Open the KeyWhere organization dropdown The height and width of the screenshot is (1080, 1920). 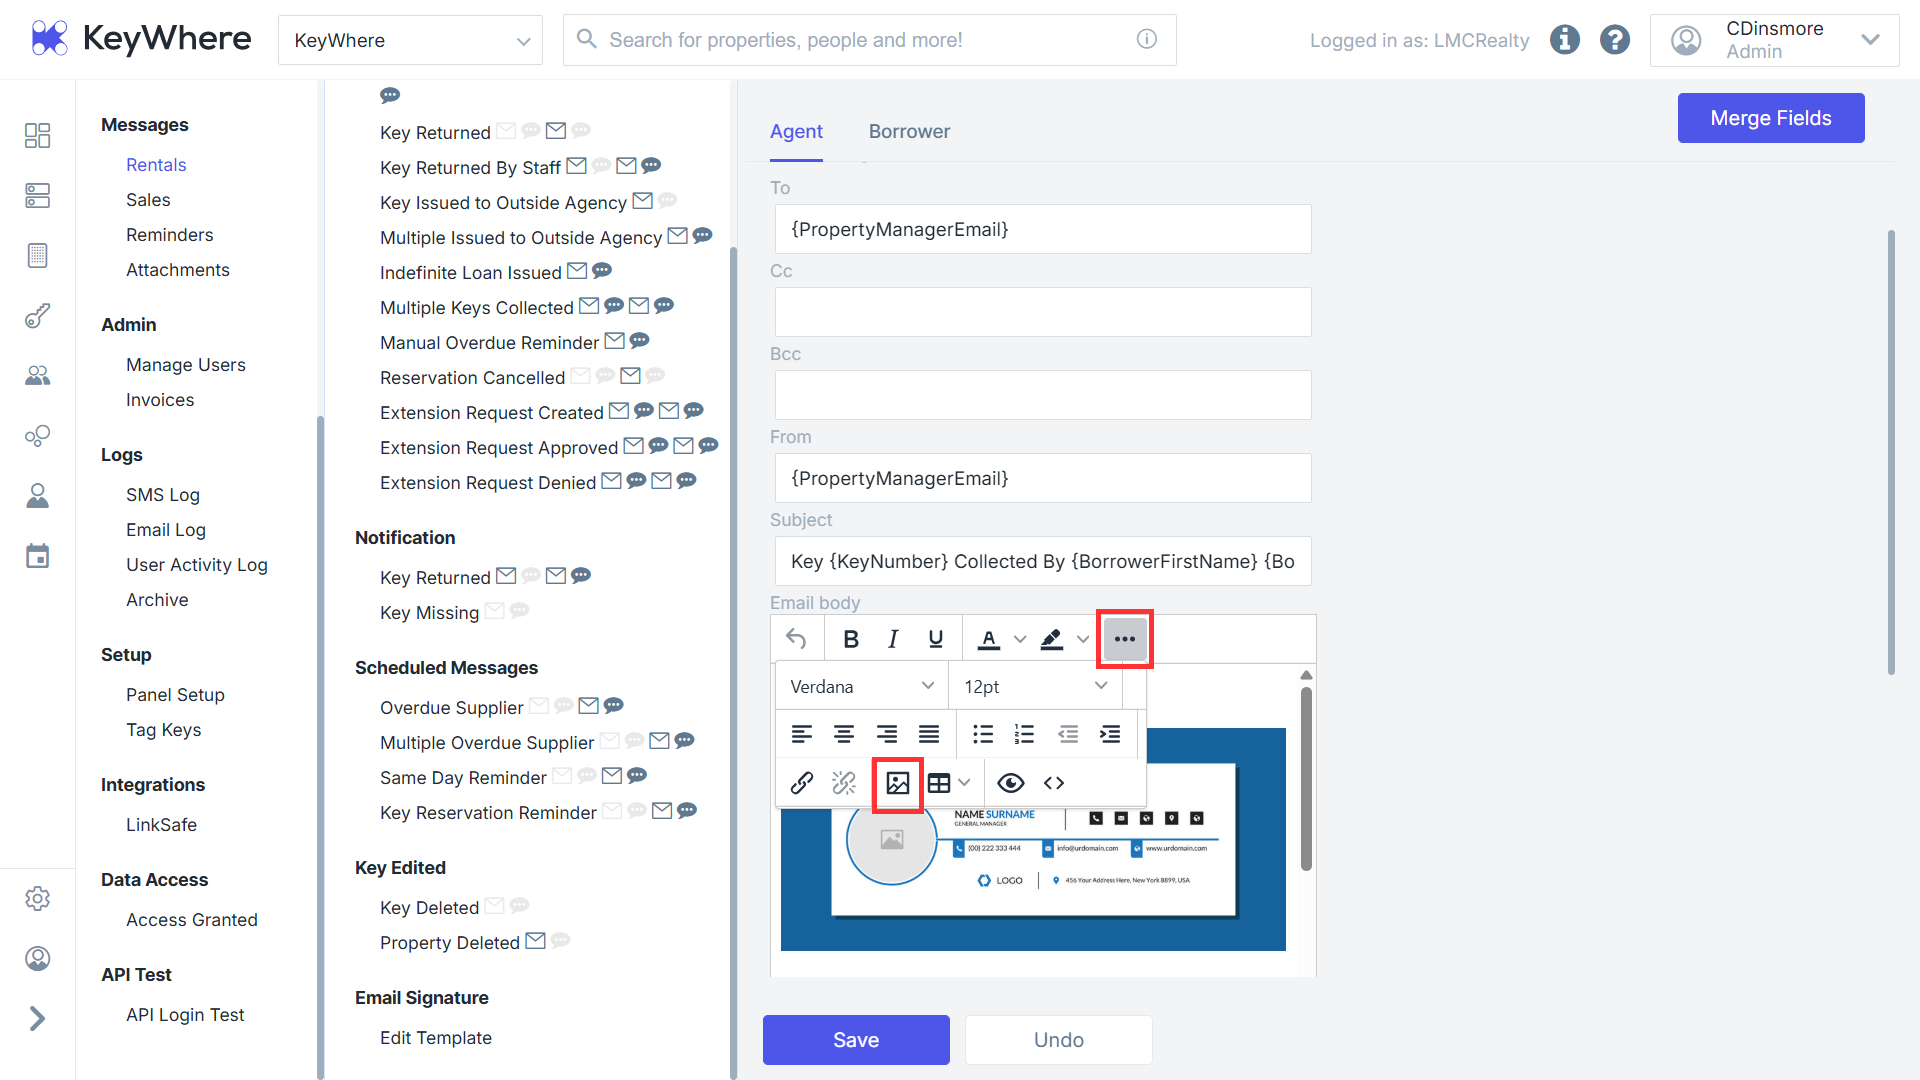[x=410, y=40]
